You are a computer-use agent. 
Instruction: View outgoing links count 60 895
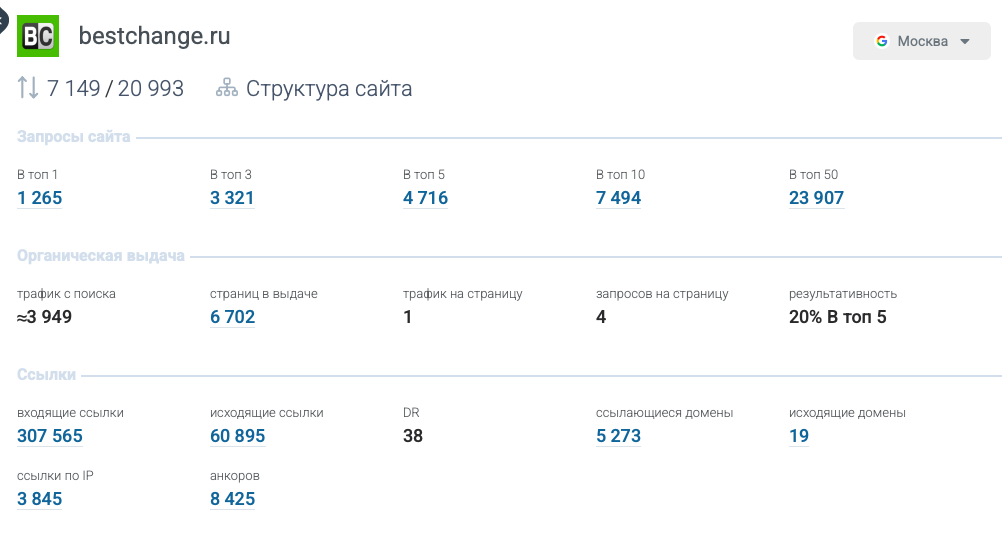click(x=237, y=436)
